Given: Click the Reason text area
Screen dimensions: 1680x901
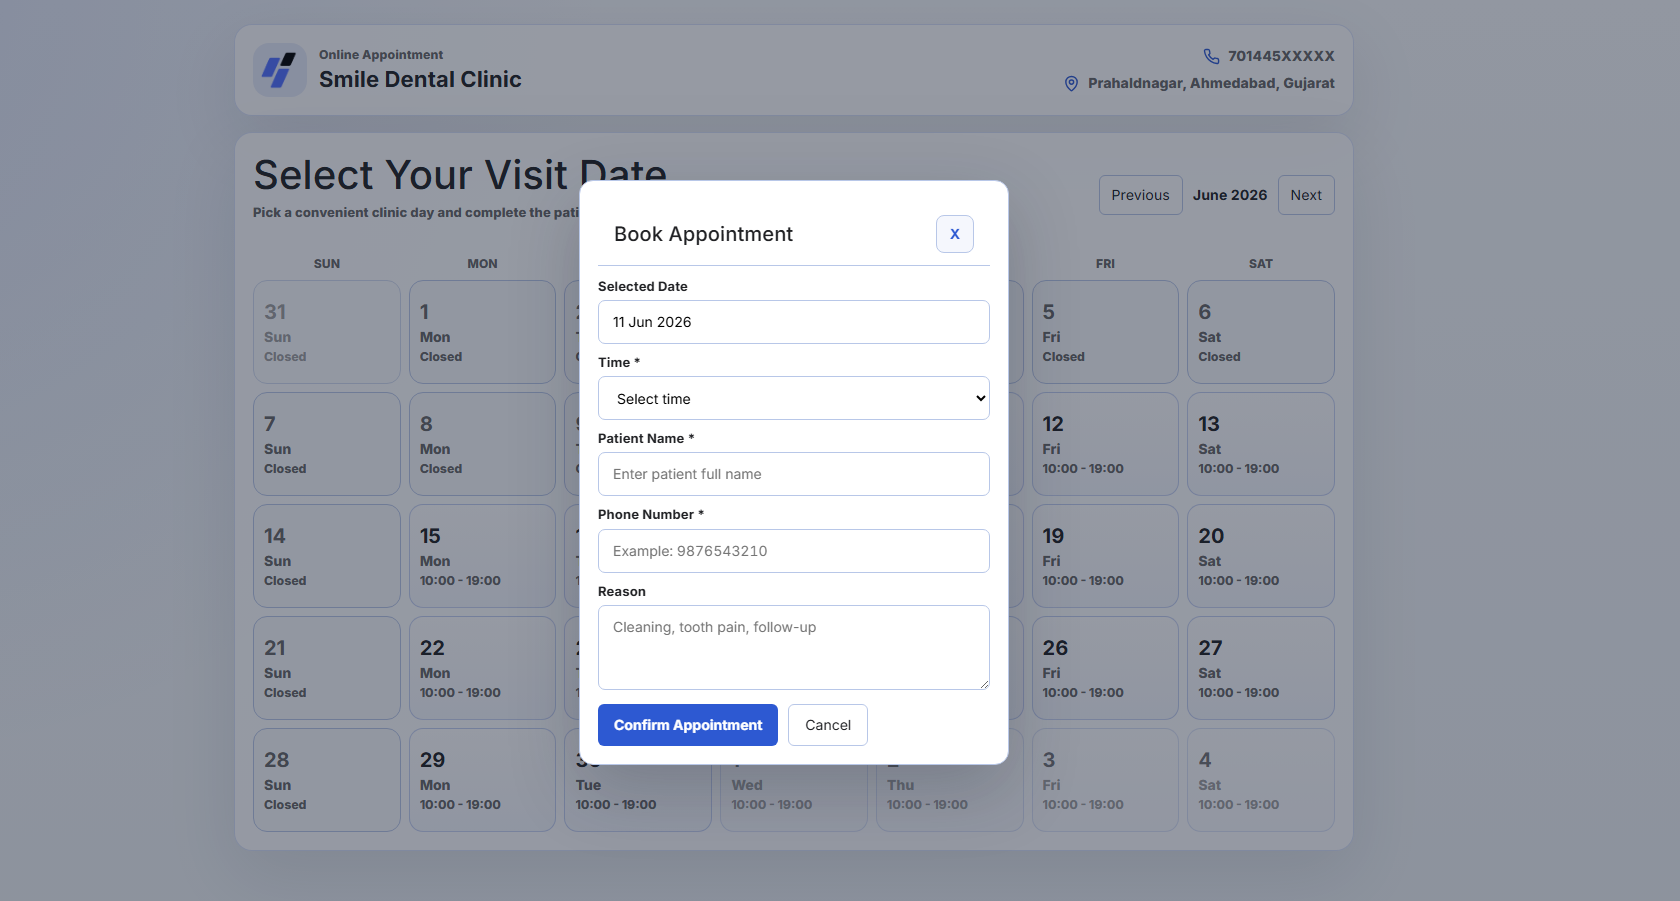Looking at the screenshot, I should pos(794,647).
